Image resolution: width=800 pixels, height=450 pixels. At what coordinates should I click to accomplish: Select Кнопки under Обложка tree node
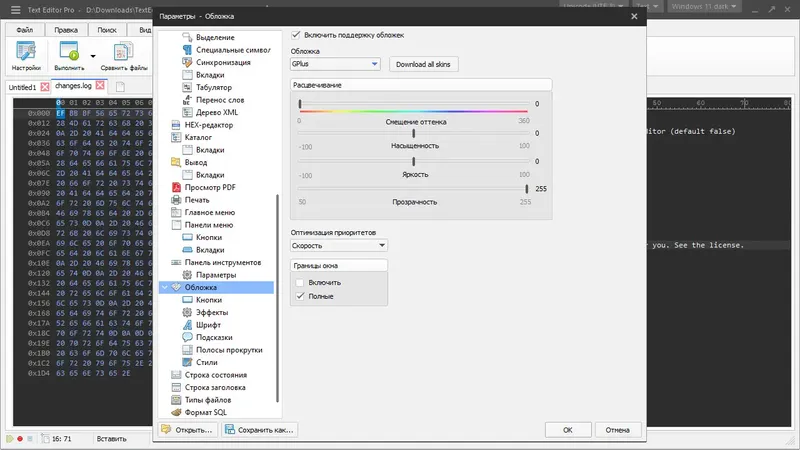point(209,300)
